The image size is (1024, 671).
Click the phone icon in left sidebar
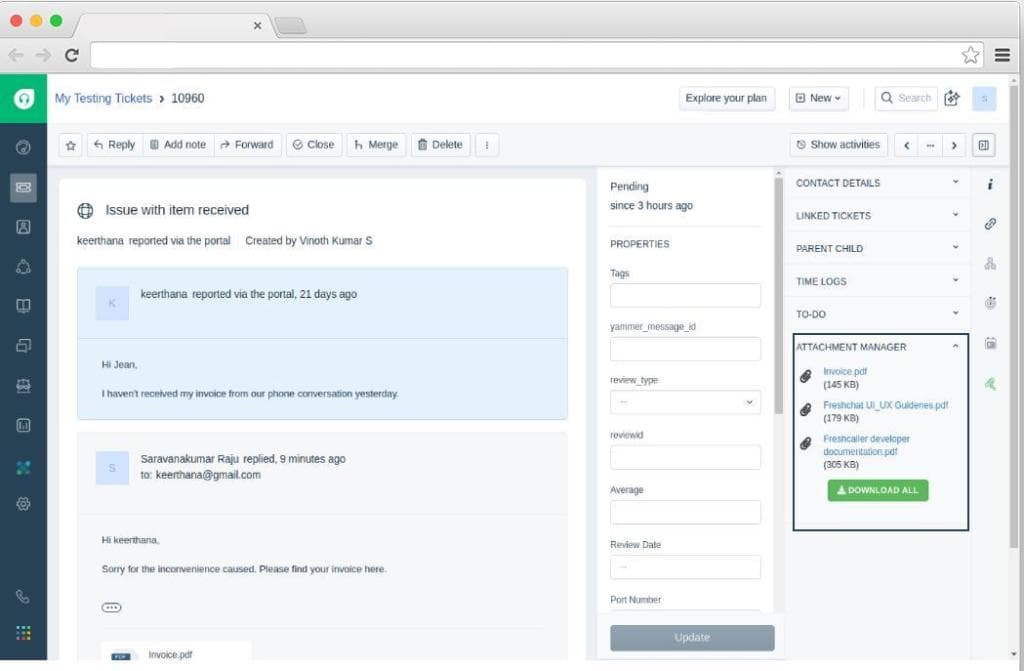pos(24,596)
